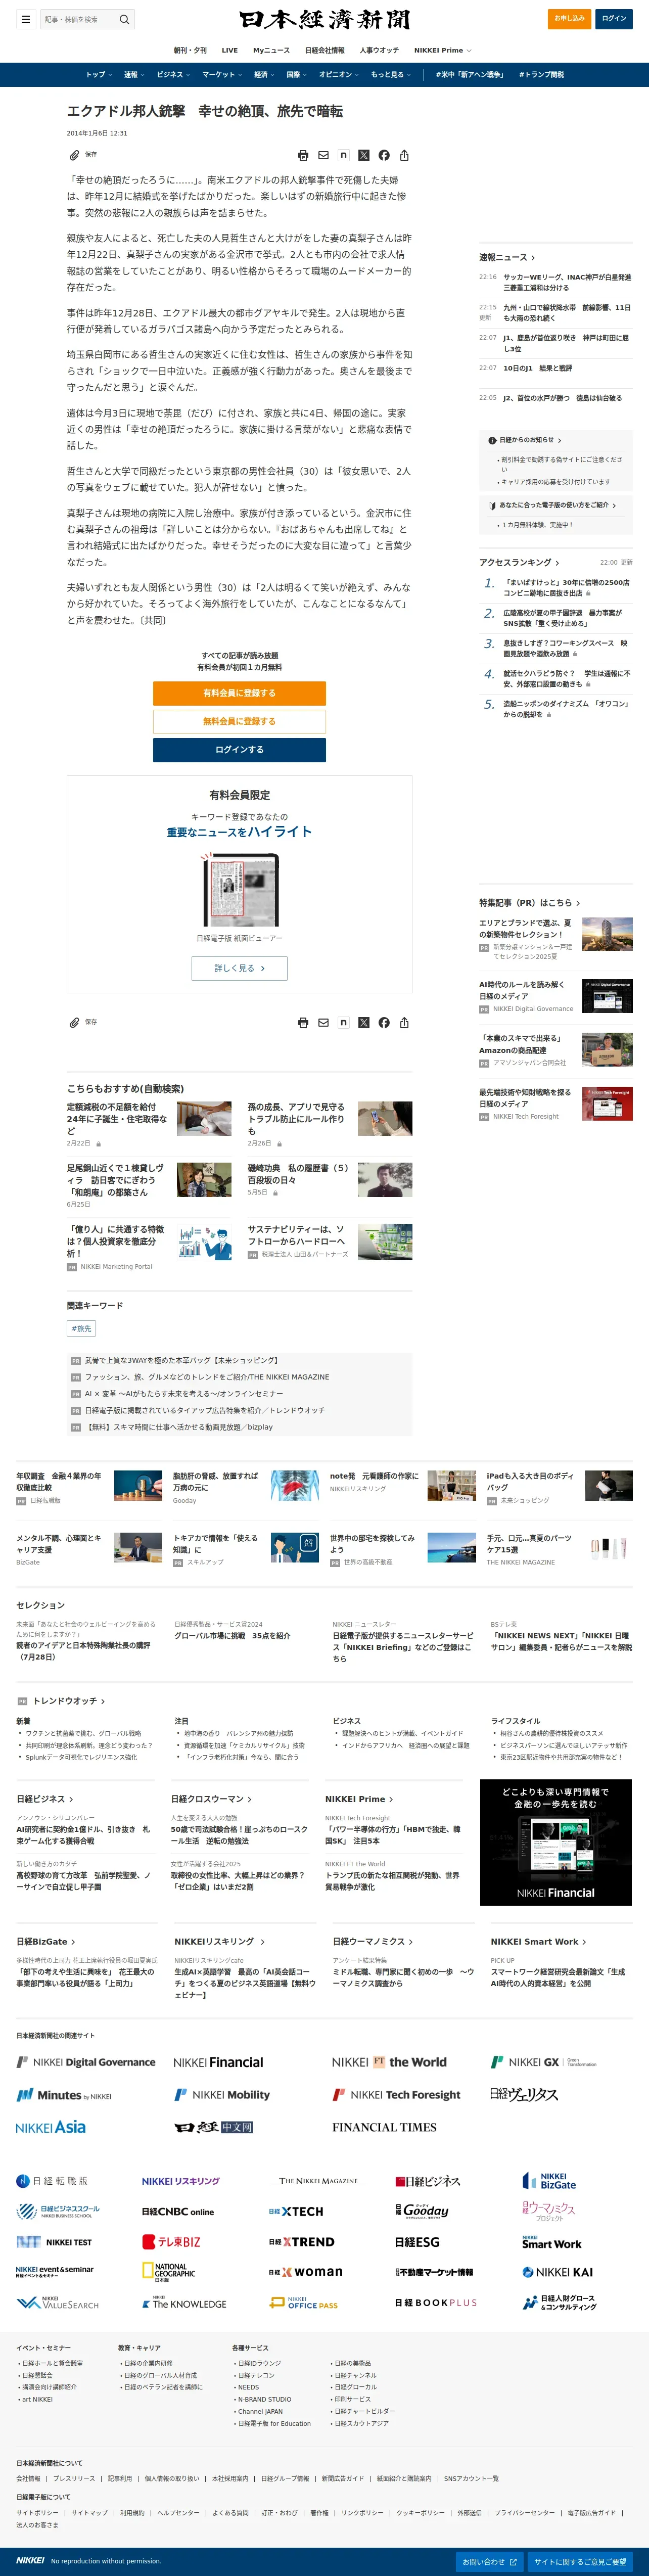Click the blue ログイン header button

(x=614, y=18)
